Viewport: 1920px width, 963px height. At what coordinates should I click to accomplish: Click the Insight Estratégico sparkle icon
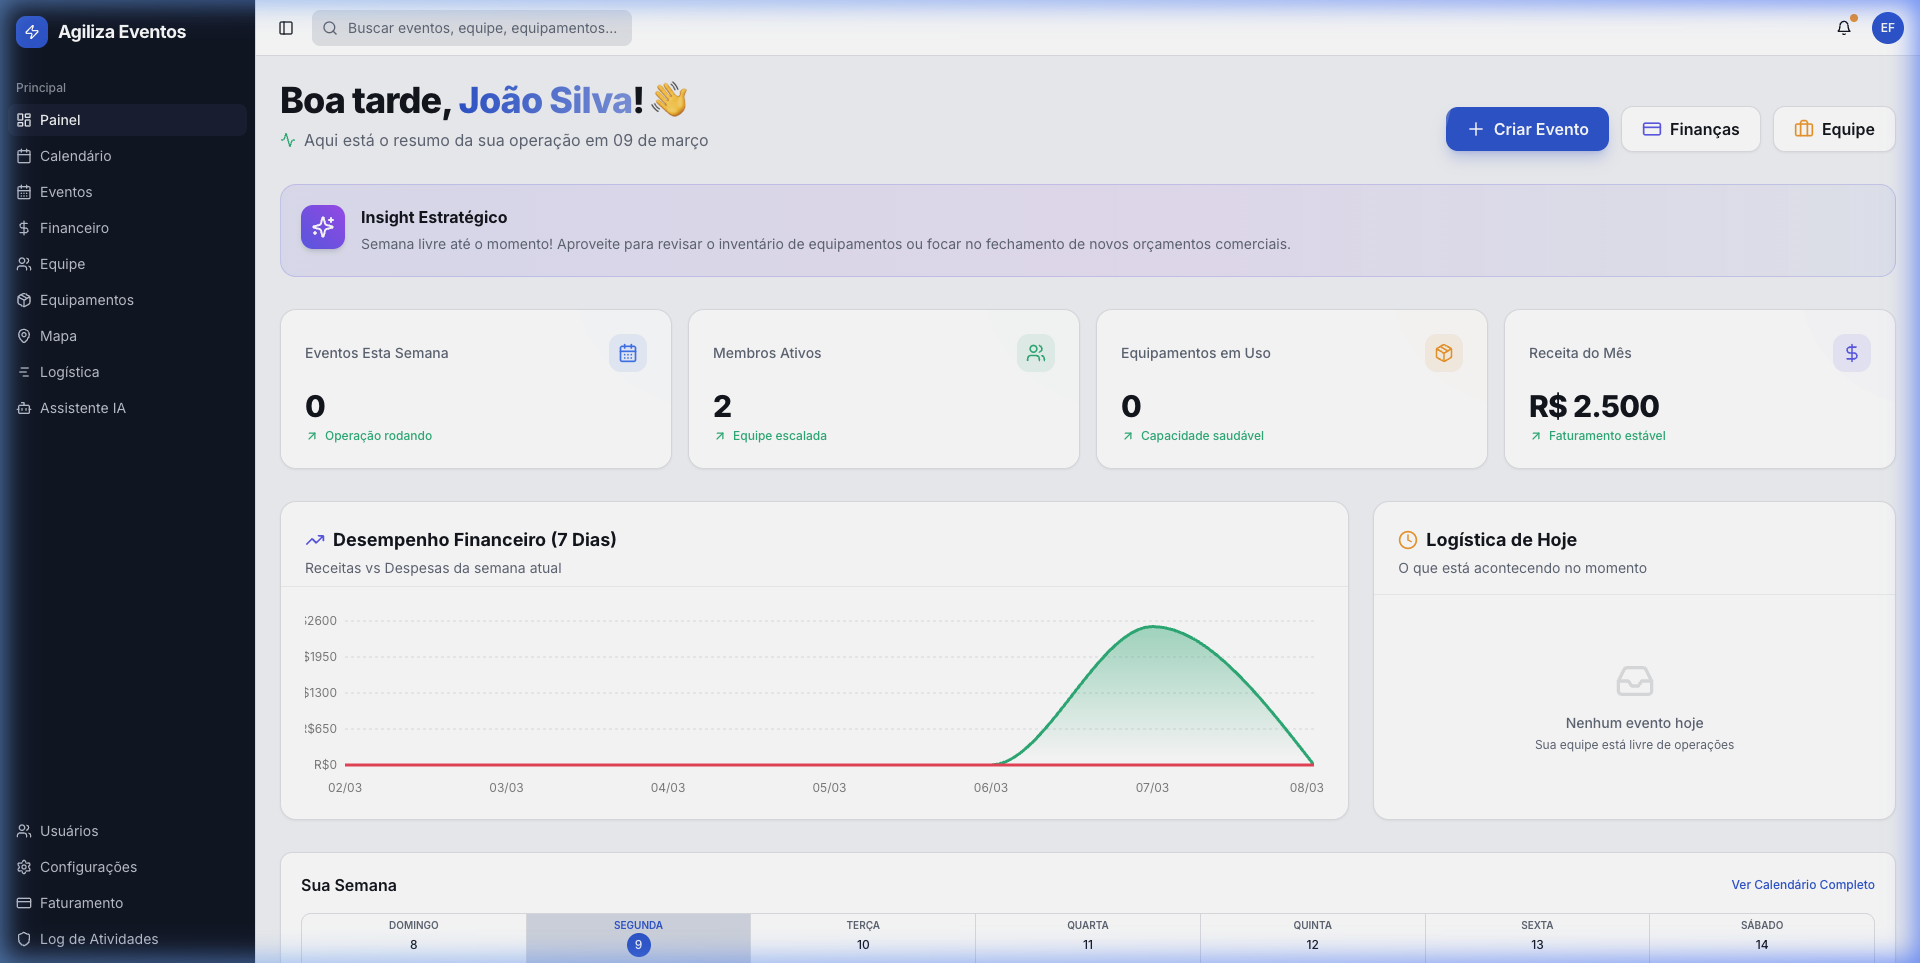(x=322, y=227)
